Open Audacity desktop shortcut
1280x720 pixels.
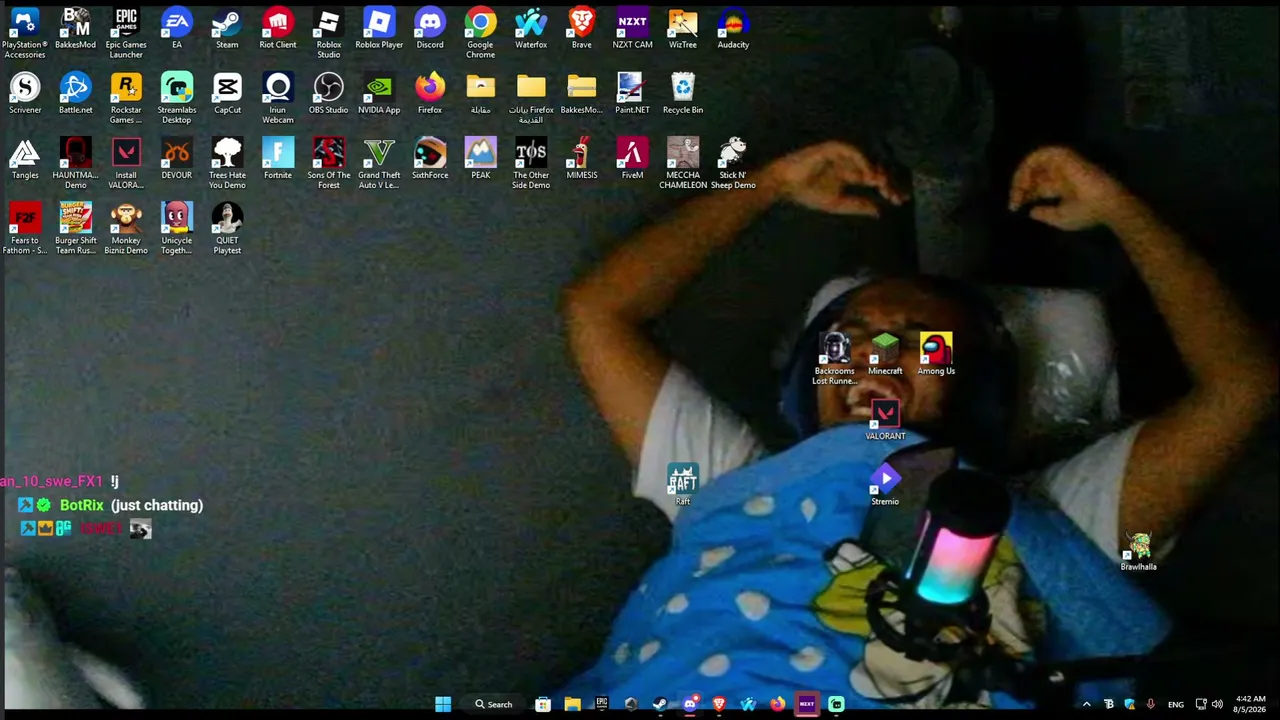733,28
